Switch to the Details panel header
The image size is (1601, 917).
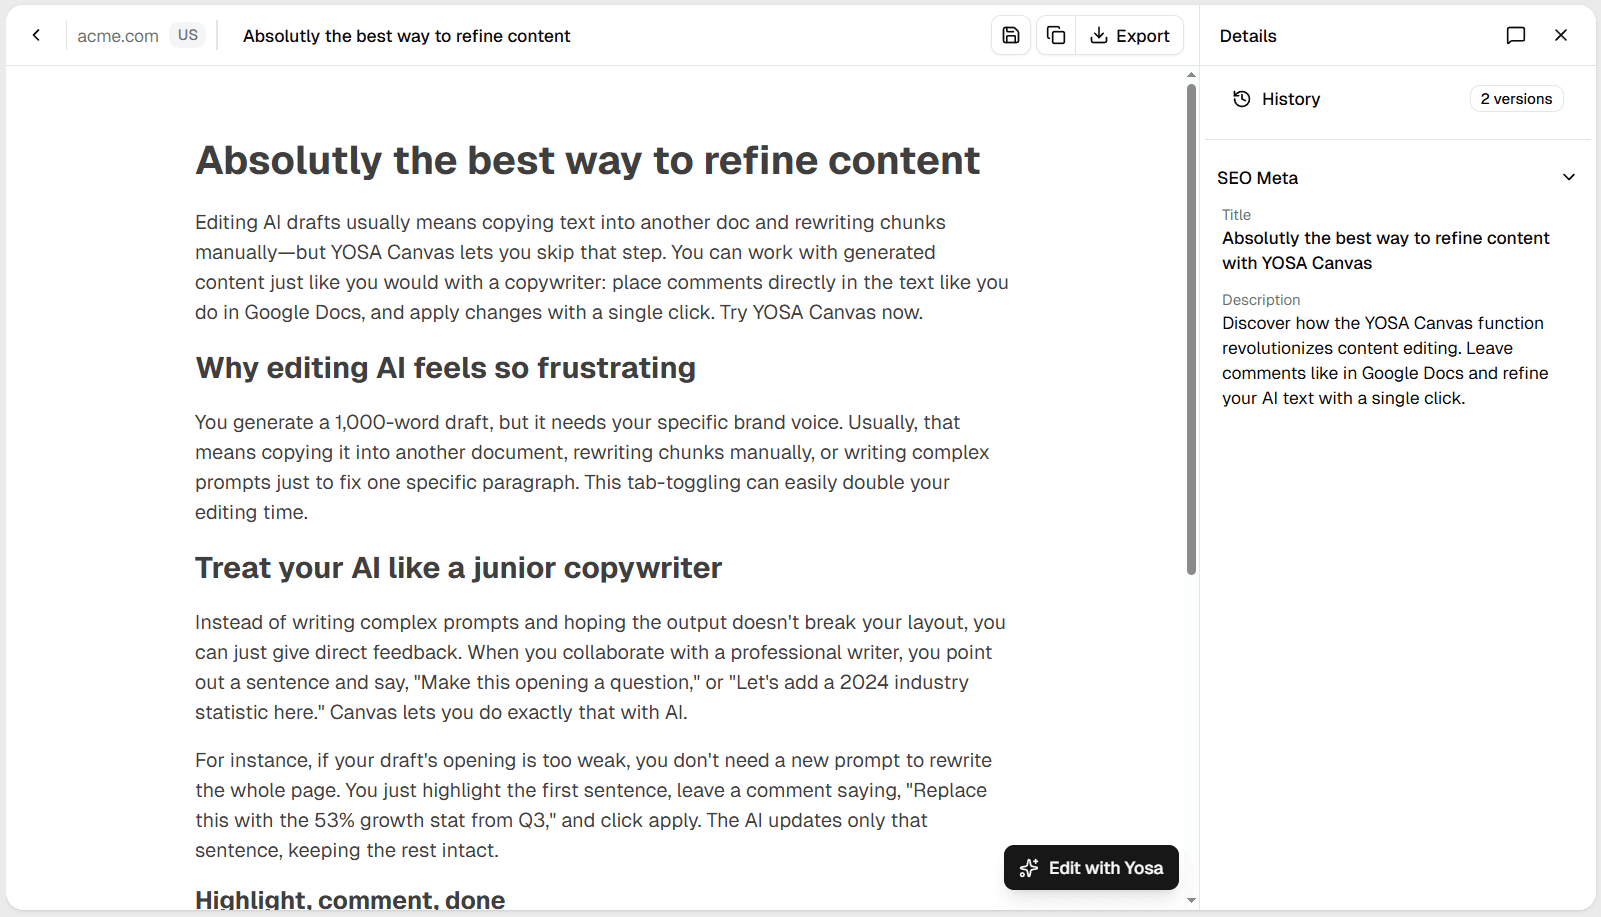(x=1247, y=35)
